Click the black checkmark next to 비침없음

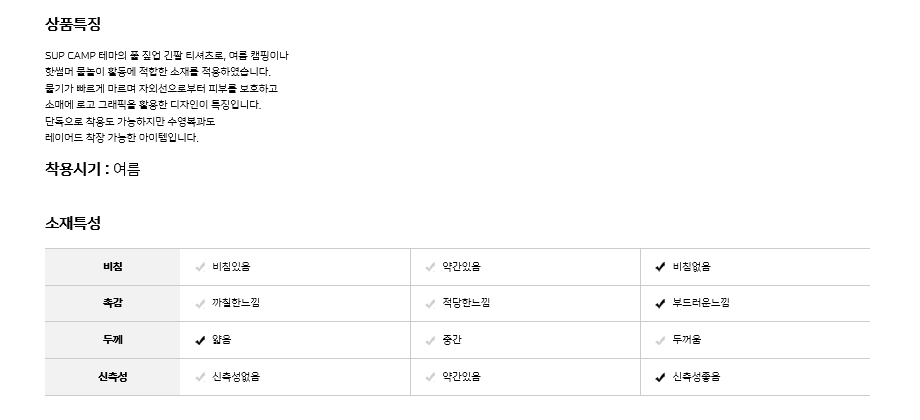point(660,267)
